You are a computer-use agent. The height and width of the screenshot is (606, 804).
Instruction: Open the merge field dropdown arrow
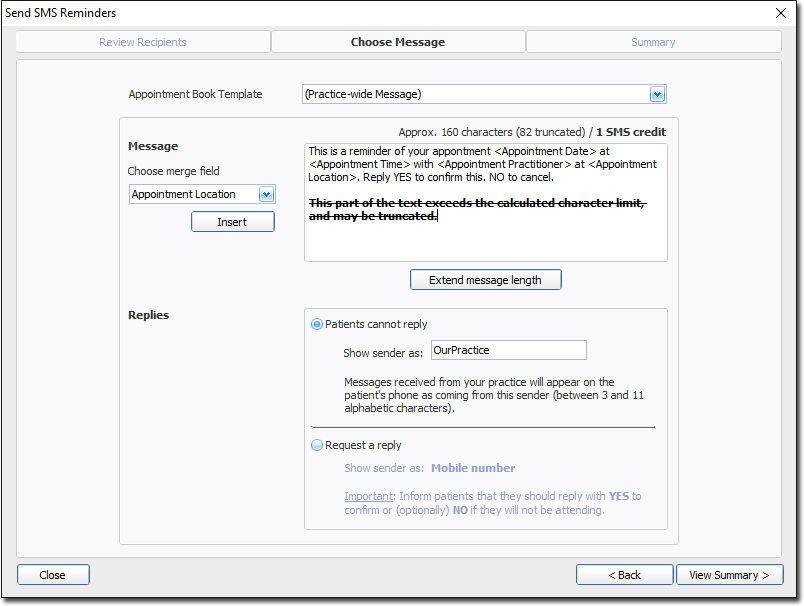coord(266,194)
